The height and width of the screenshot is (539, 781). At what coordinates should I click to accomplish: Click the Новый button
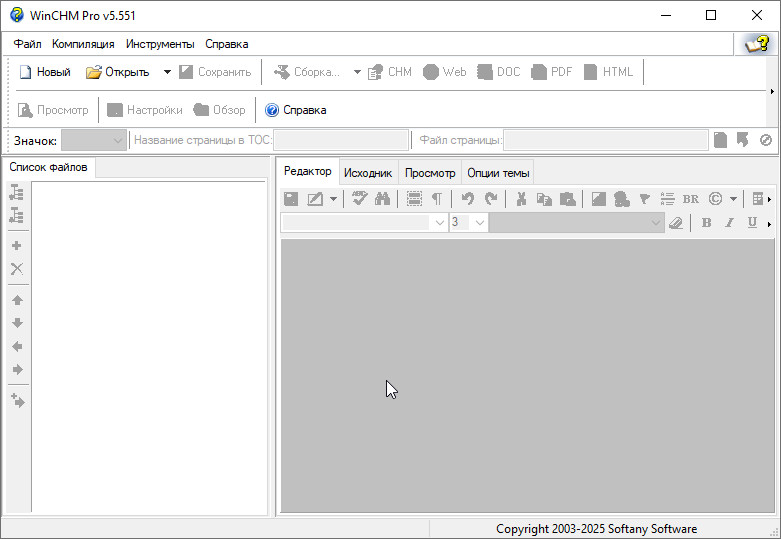[x=45, y=72]
